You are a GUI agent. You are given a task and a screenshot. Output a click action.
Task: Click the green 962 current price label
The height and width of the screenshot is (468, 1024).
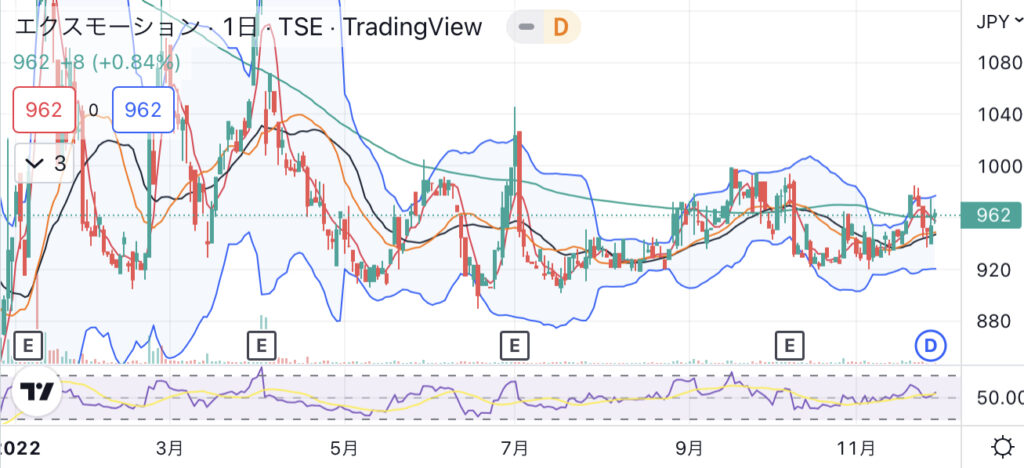pos(992,215)
